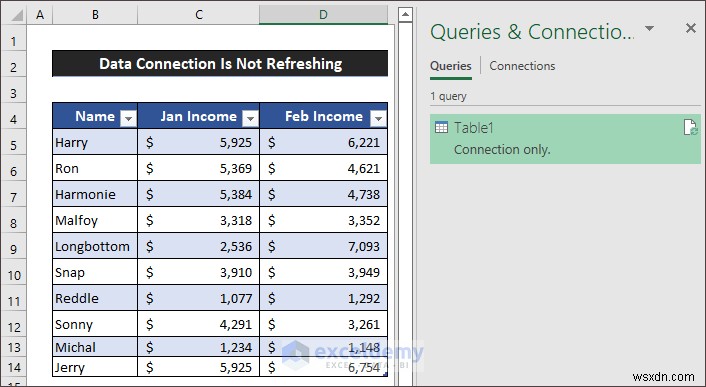
Task: Open the Queries & Connections pane options arrow
Action: 649,28
